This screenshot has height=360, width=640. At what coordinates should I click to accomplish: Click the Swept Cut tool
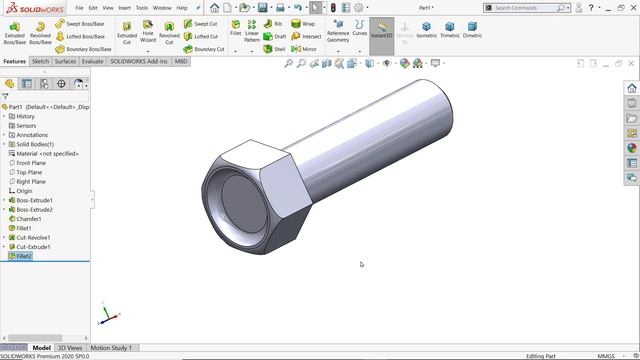pos(200,24)
